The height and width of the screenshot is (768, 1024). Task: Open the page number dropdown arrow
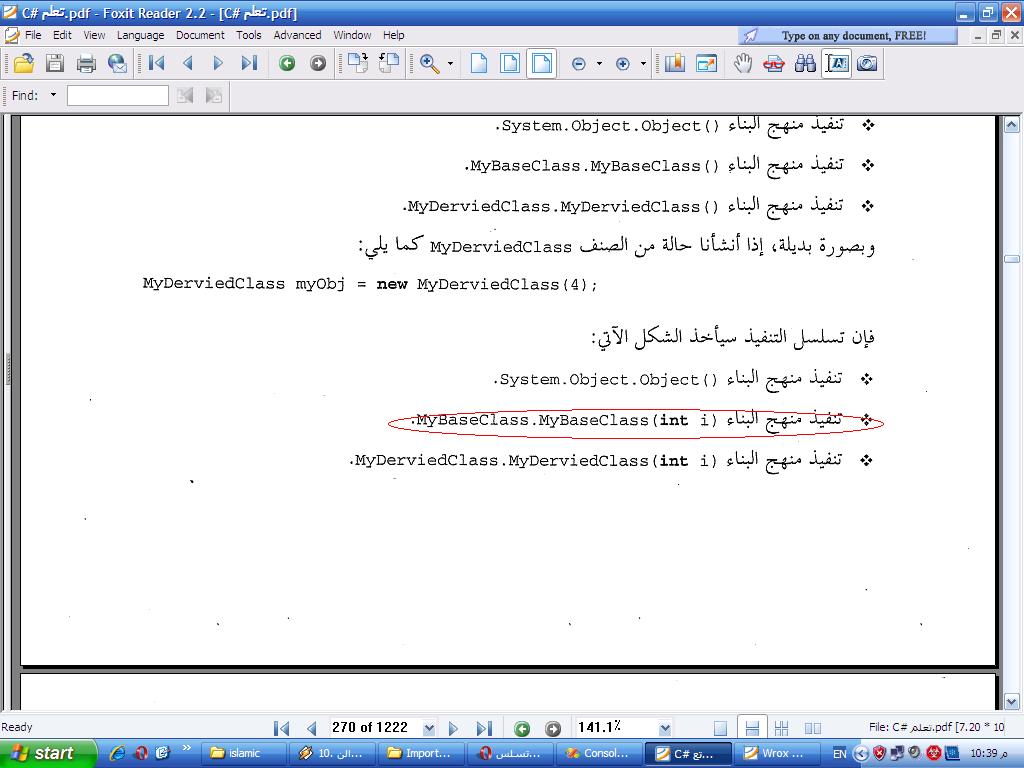[x=429, y=728]
